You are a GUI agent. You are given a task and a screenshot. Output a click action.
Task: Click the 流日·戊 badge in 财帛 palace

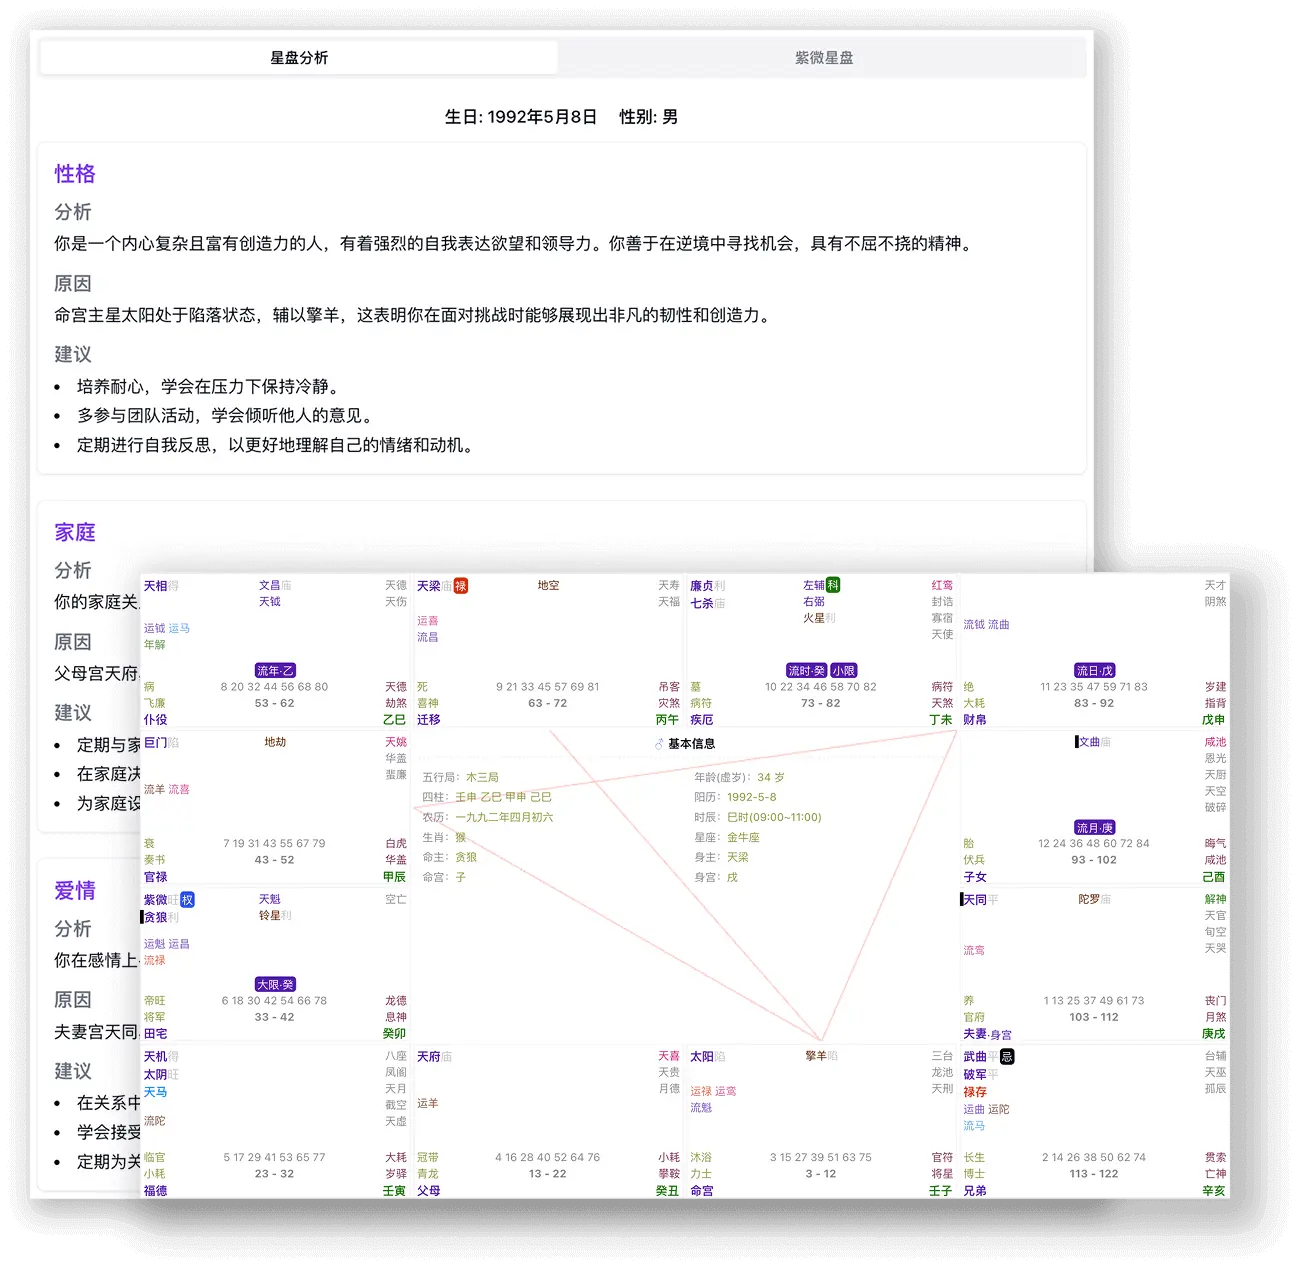(1096, 670)
